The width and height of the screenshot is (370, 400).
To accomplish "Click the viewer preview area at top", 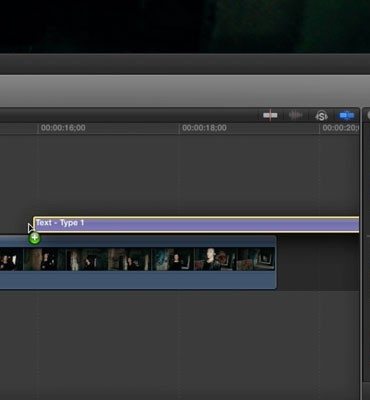I will tap(185, 26).
